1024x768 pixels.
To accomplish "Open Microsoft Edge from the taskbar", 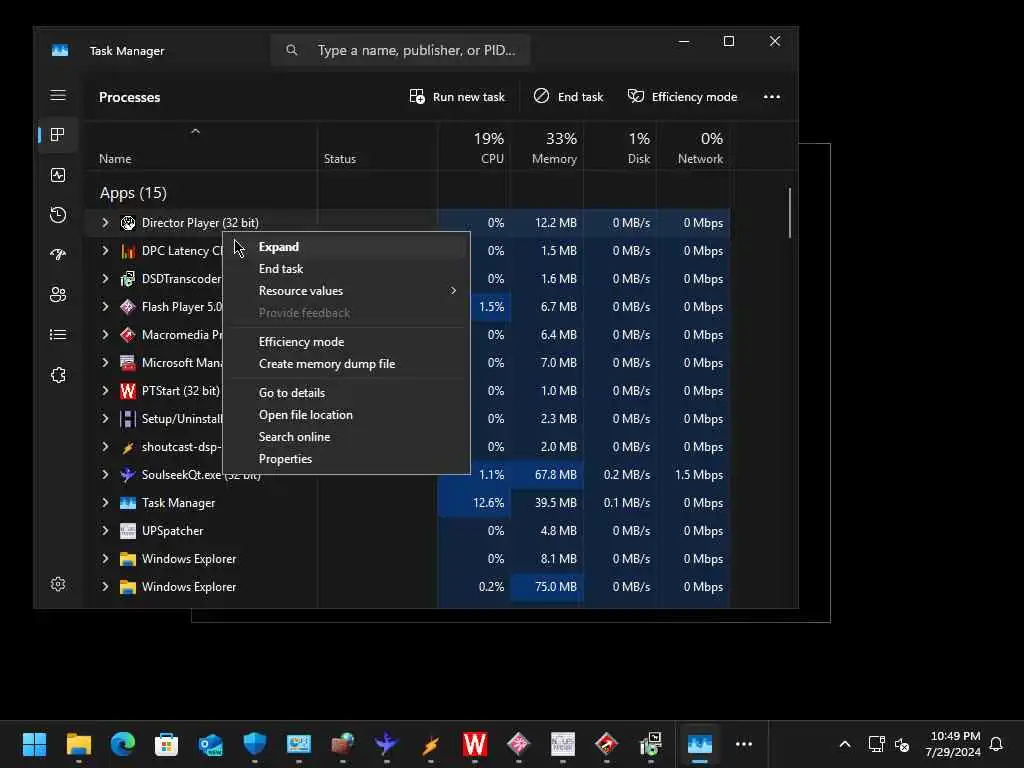I will (x=122, y=744).
